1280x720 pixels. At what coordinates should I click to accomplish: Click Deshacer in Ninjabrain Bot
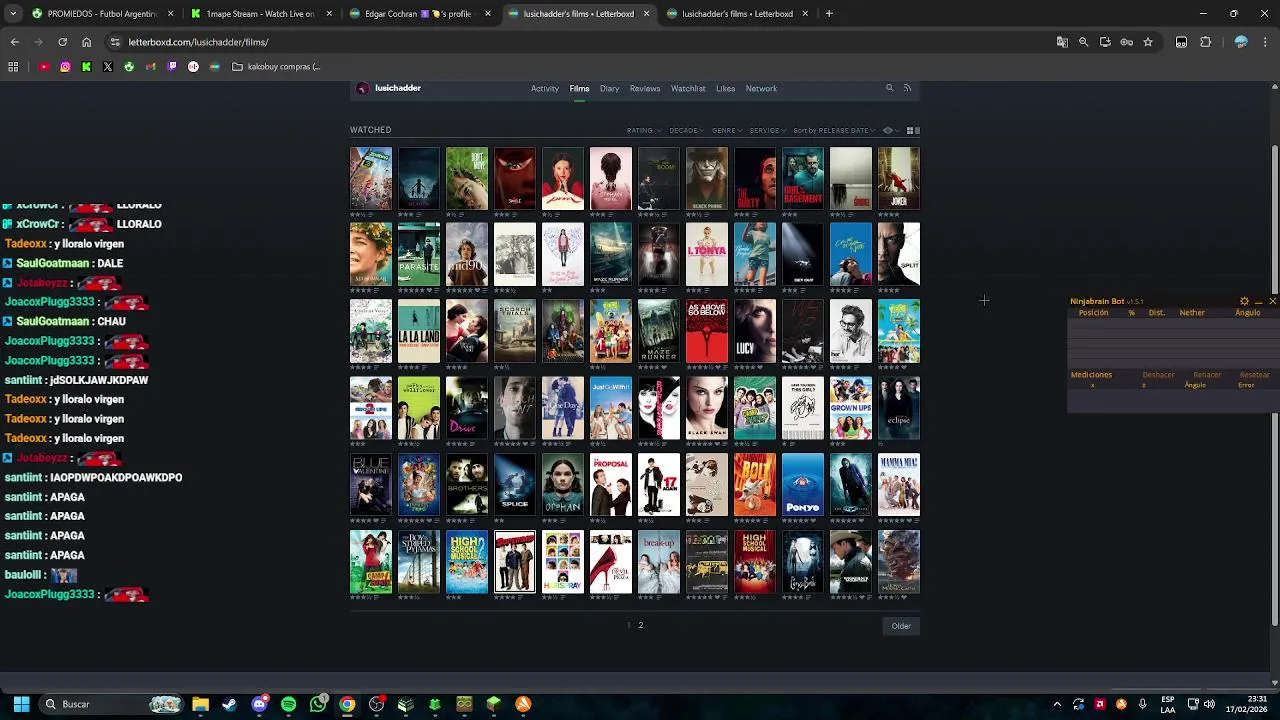pos(1158,375)
